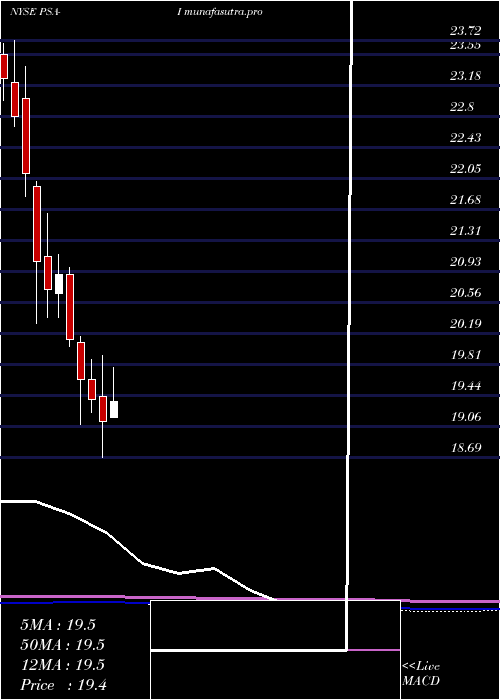Select the 18.69 price axis label

(466, 448)
